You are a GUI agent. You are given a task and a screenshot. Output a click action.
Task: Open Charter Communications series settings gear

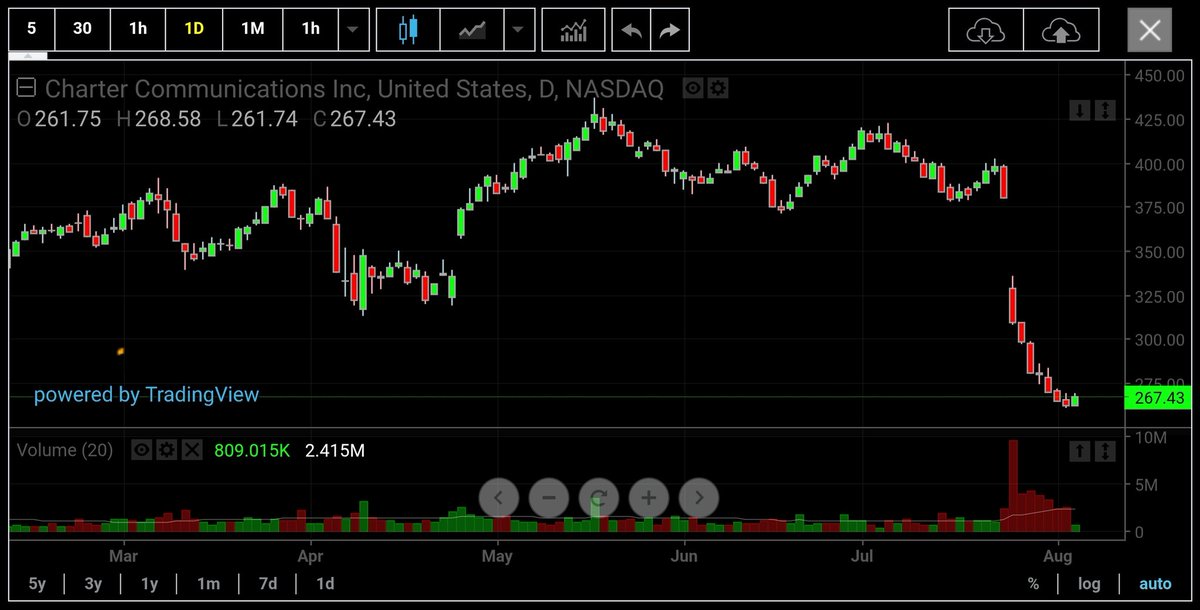click(x=718, y=89)
